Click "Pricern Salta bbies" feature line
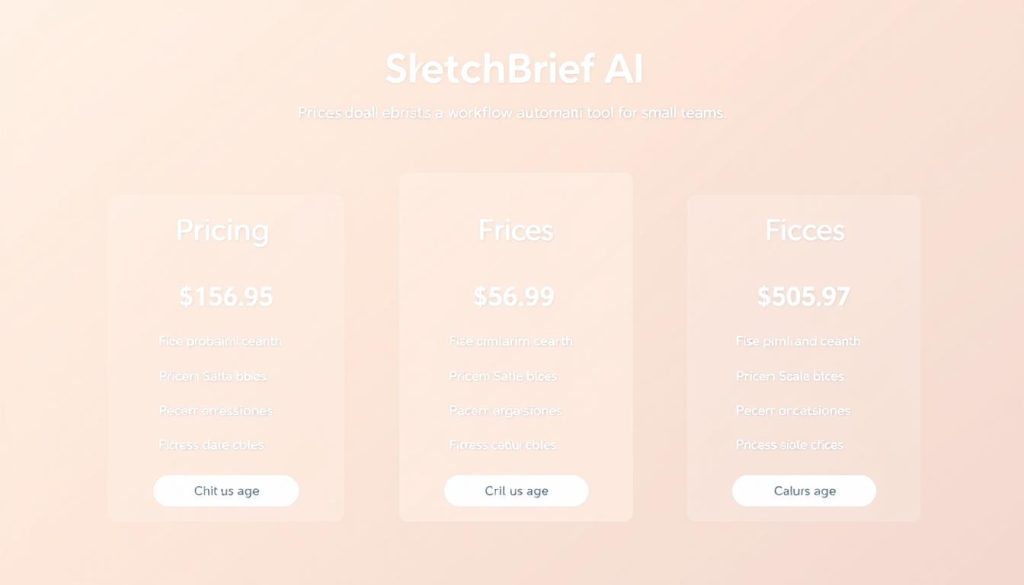Screen dimensions: 1024x585 (212, 376)
